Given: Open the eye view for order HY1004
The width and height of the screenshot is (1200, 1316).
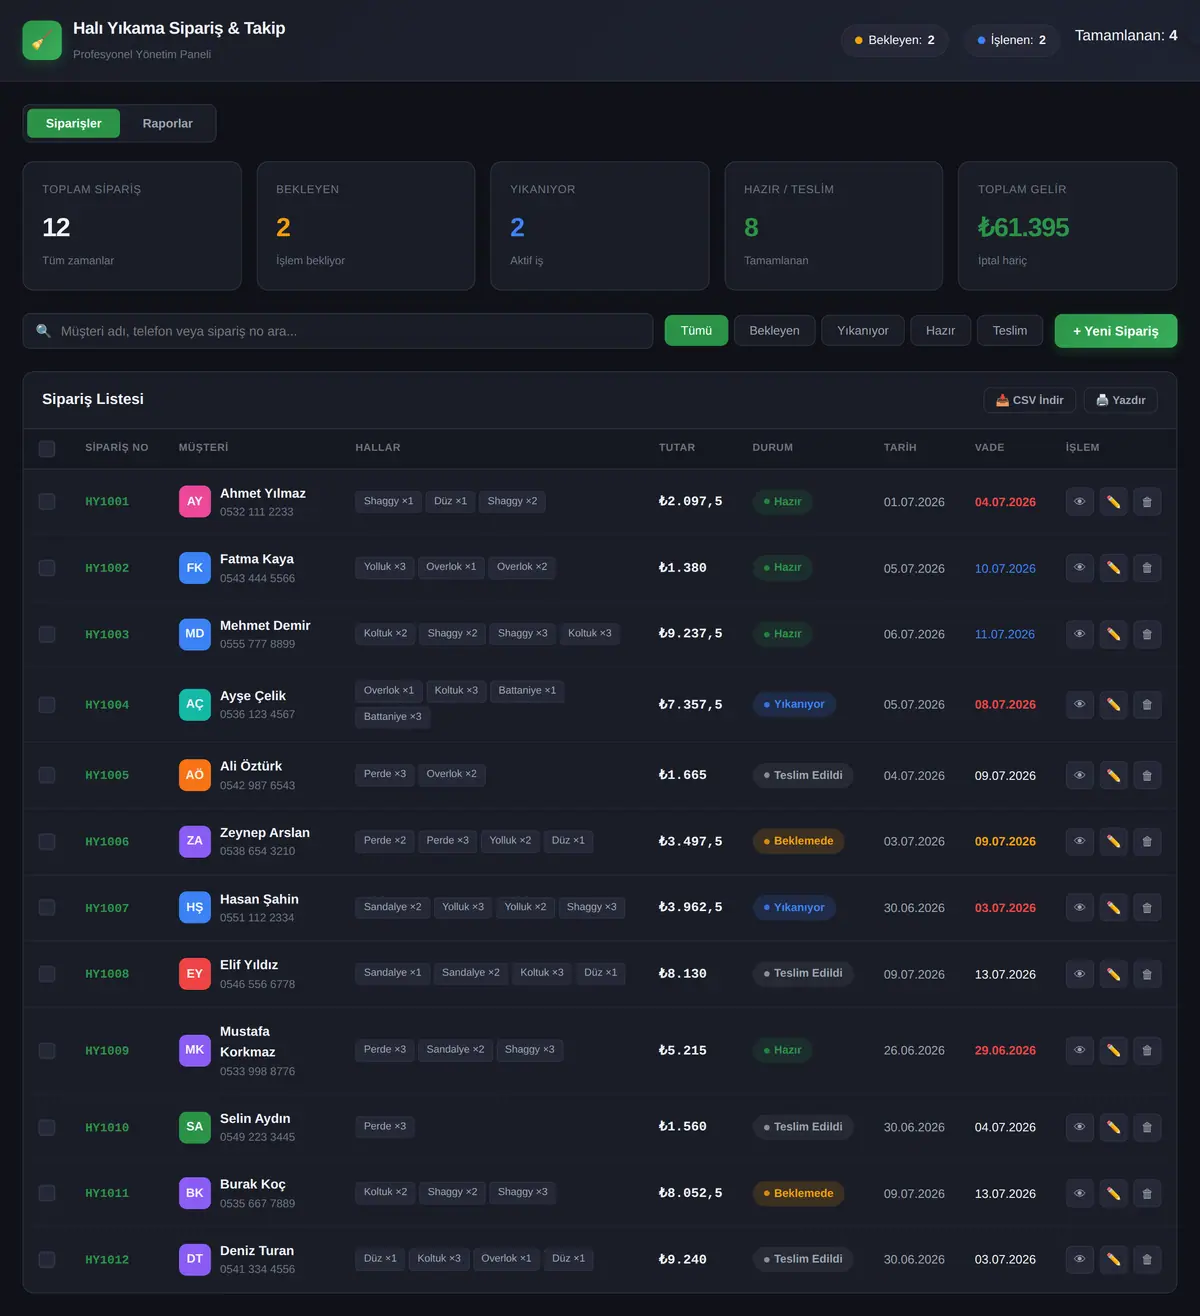Looking at the screenshot, I should [1079, 705].
